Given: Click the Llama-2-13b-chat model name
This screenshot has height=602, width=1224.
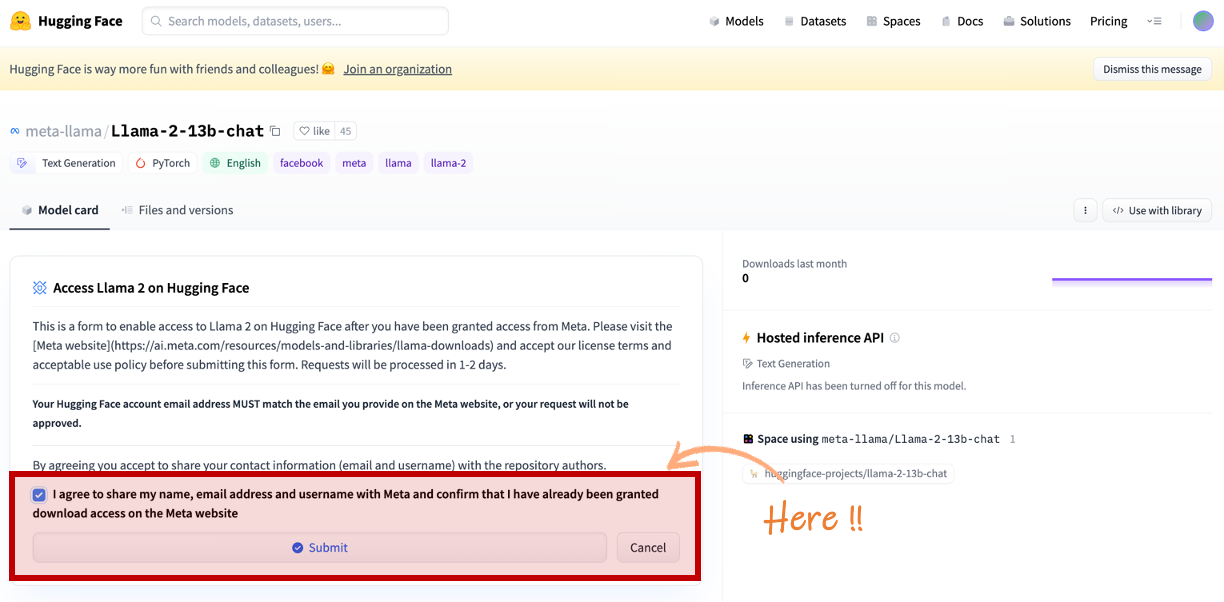Looking at the screenshot, I should pyautogui.click(x=187, y=131).
